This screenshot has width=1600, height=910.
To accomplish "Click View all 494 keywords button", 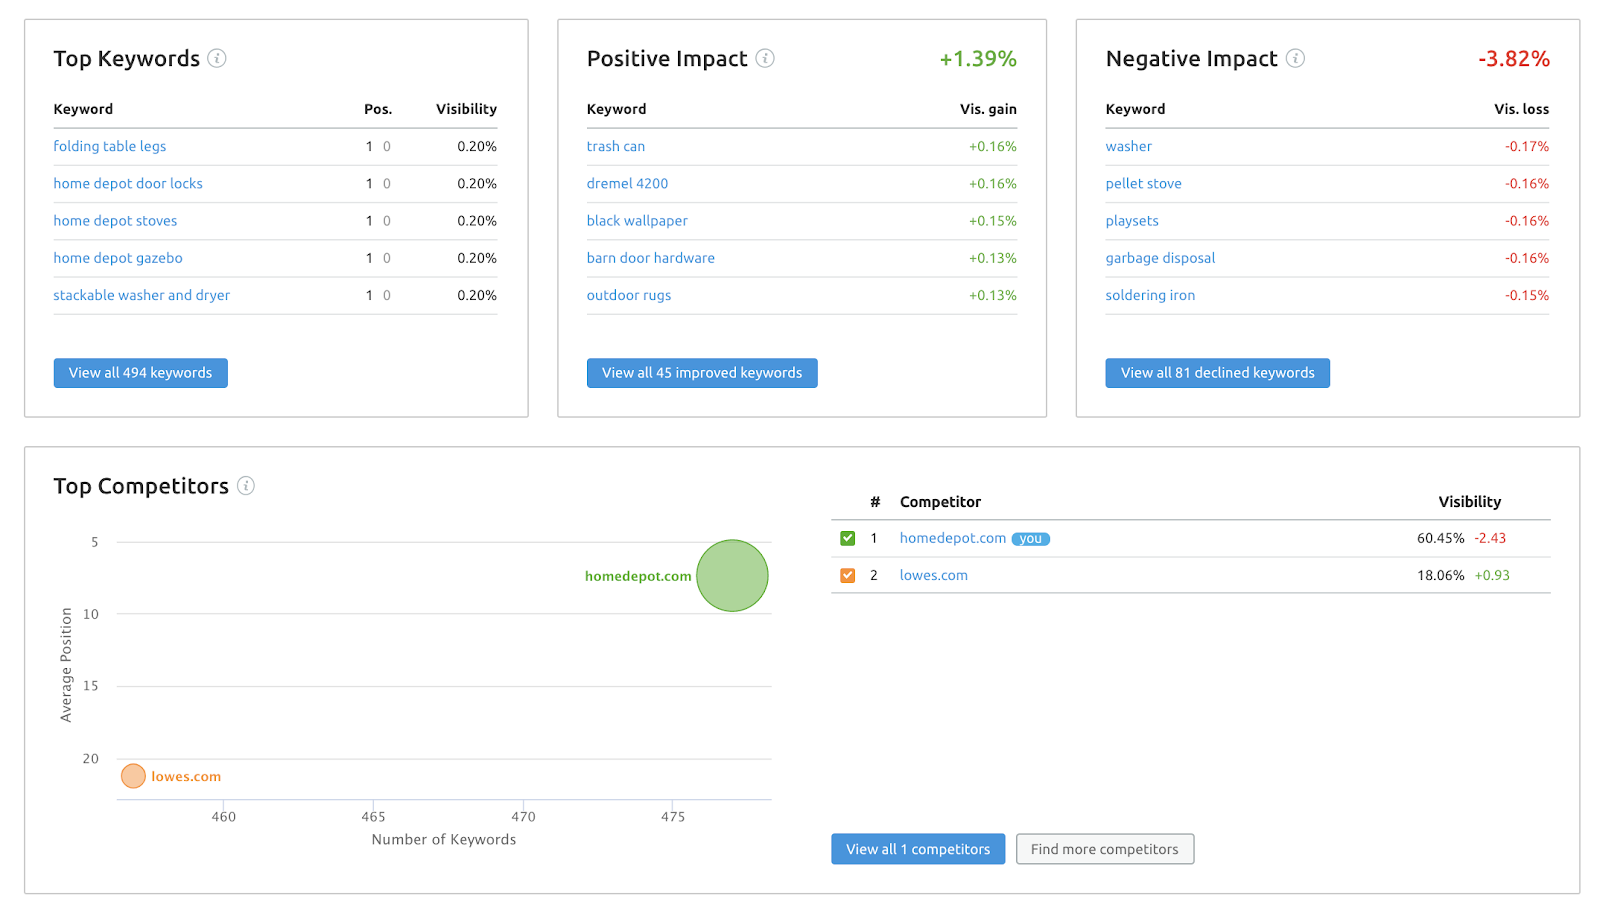I will (x=140, y=373).
